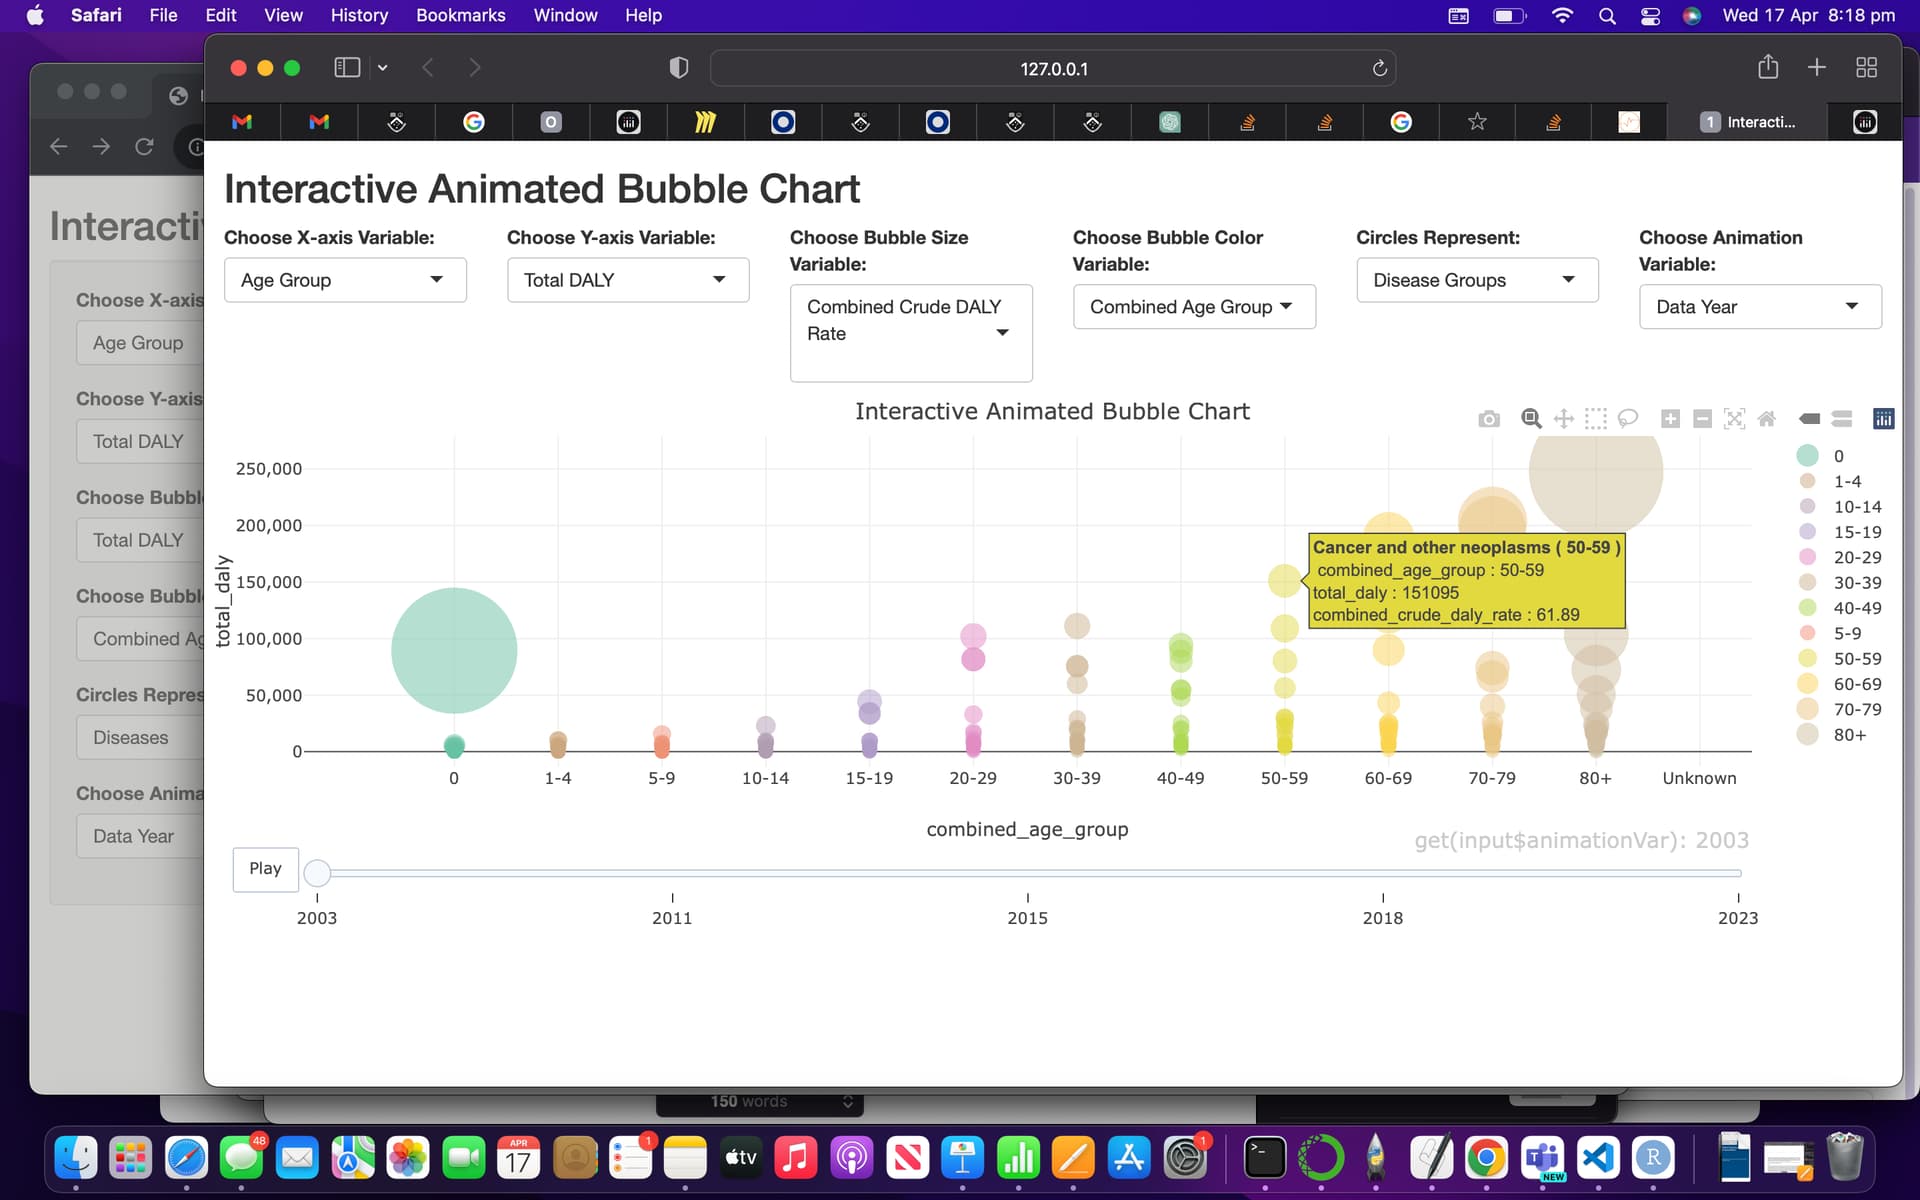Open the Choose X-axis Variable dropdown

point(345,280)
